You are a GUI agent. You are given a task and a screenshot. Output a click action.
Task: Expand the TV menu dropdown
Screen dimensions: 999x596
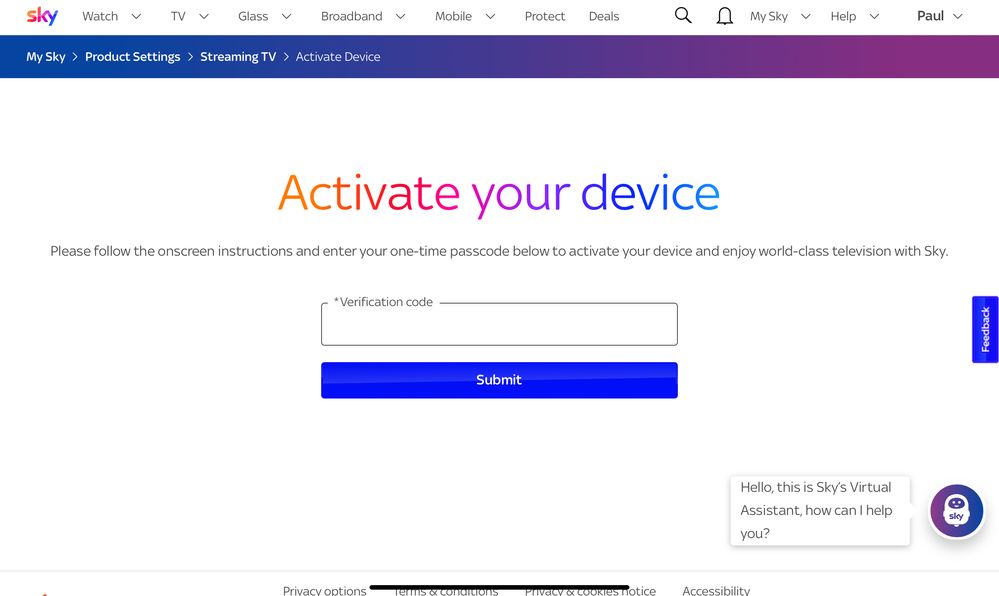(190, 16)
